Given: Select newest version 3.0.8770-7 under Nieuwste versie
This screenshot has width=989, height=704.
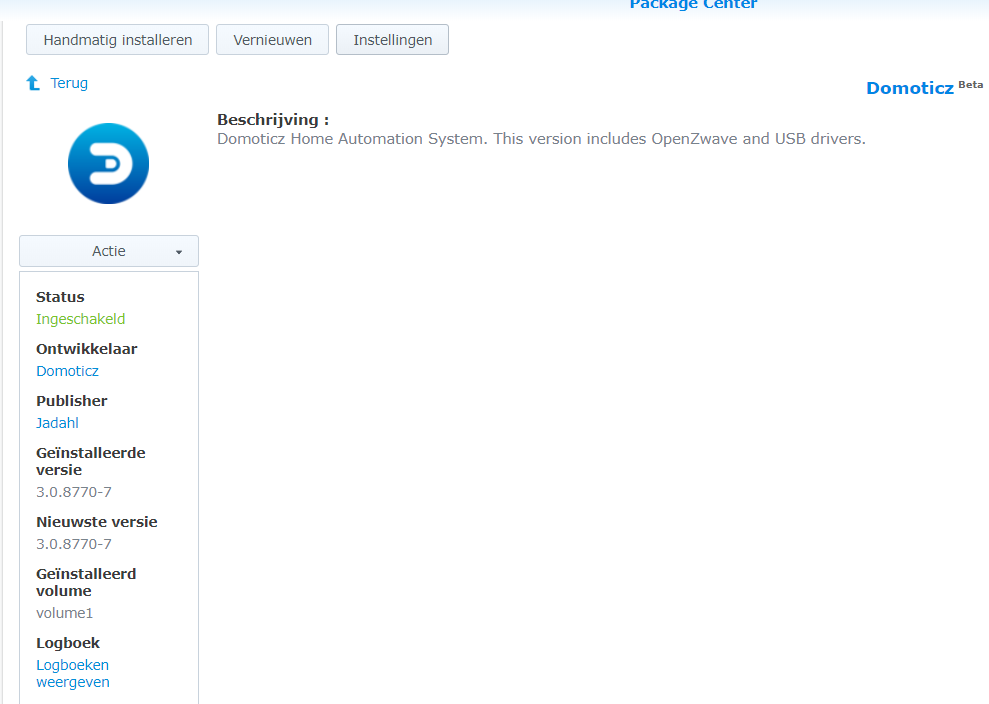Looking at the screenshot, I should coord(74,544).
